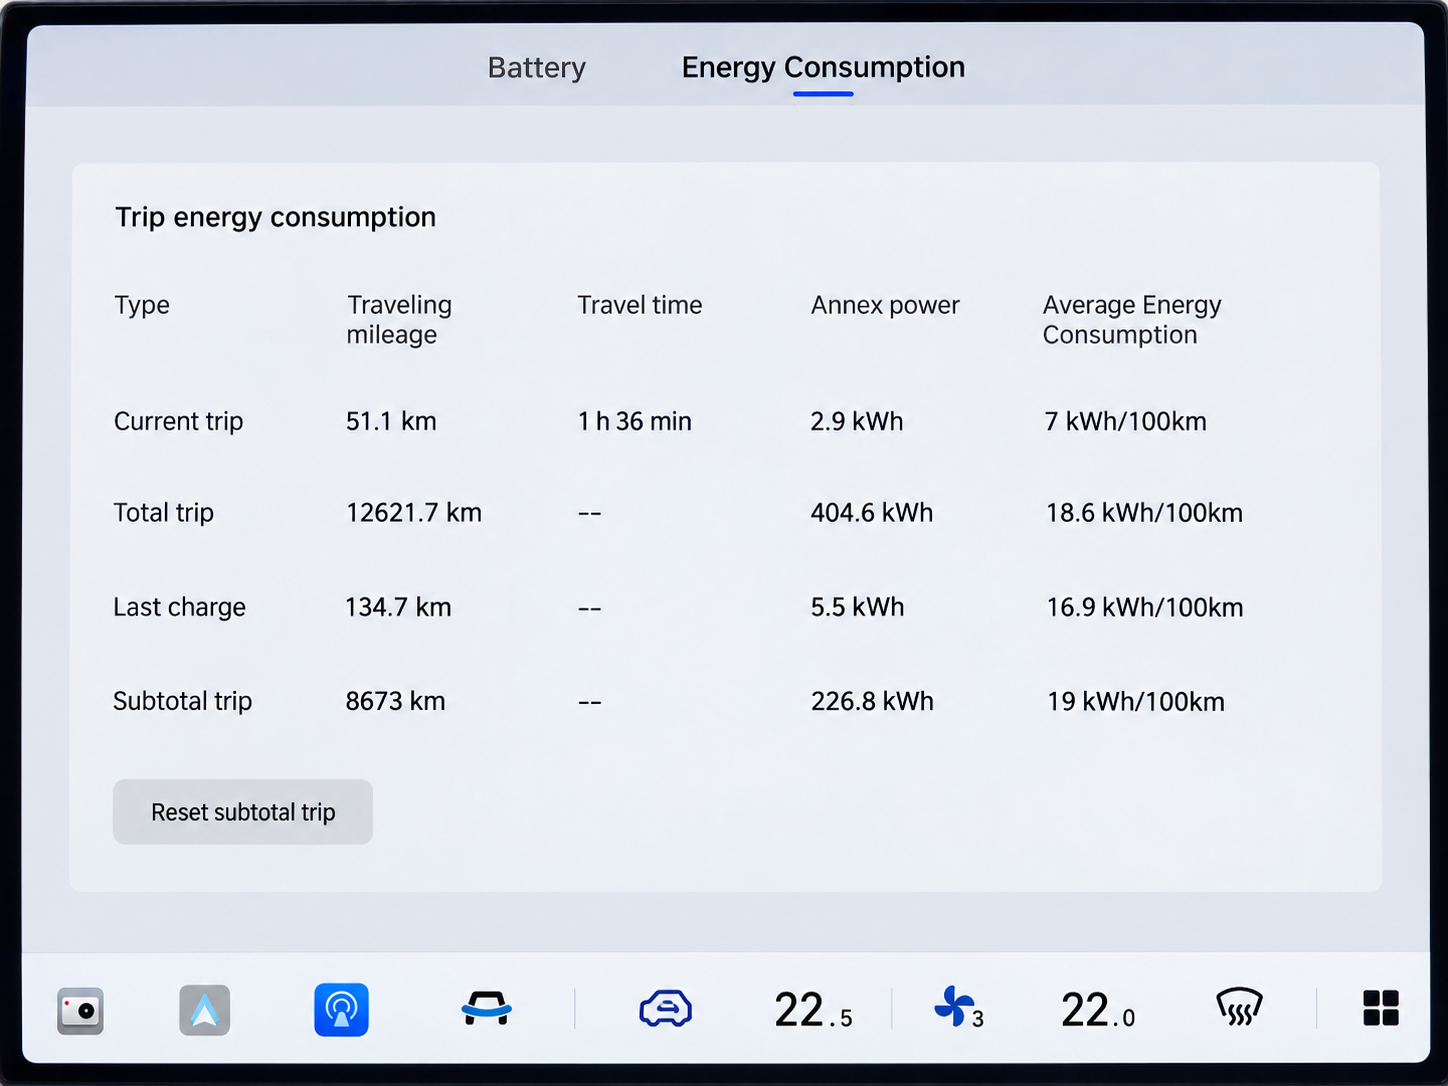1448x1086 pixels.
Task: Open the blue podcast broadcast app
Action: [x=341, y=1010]
